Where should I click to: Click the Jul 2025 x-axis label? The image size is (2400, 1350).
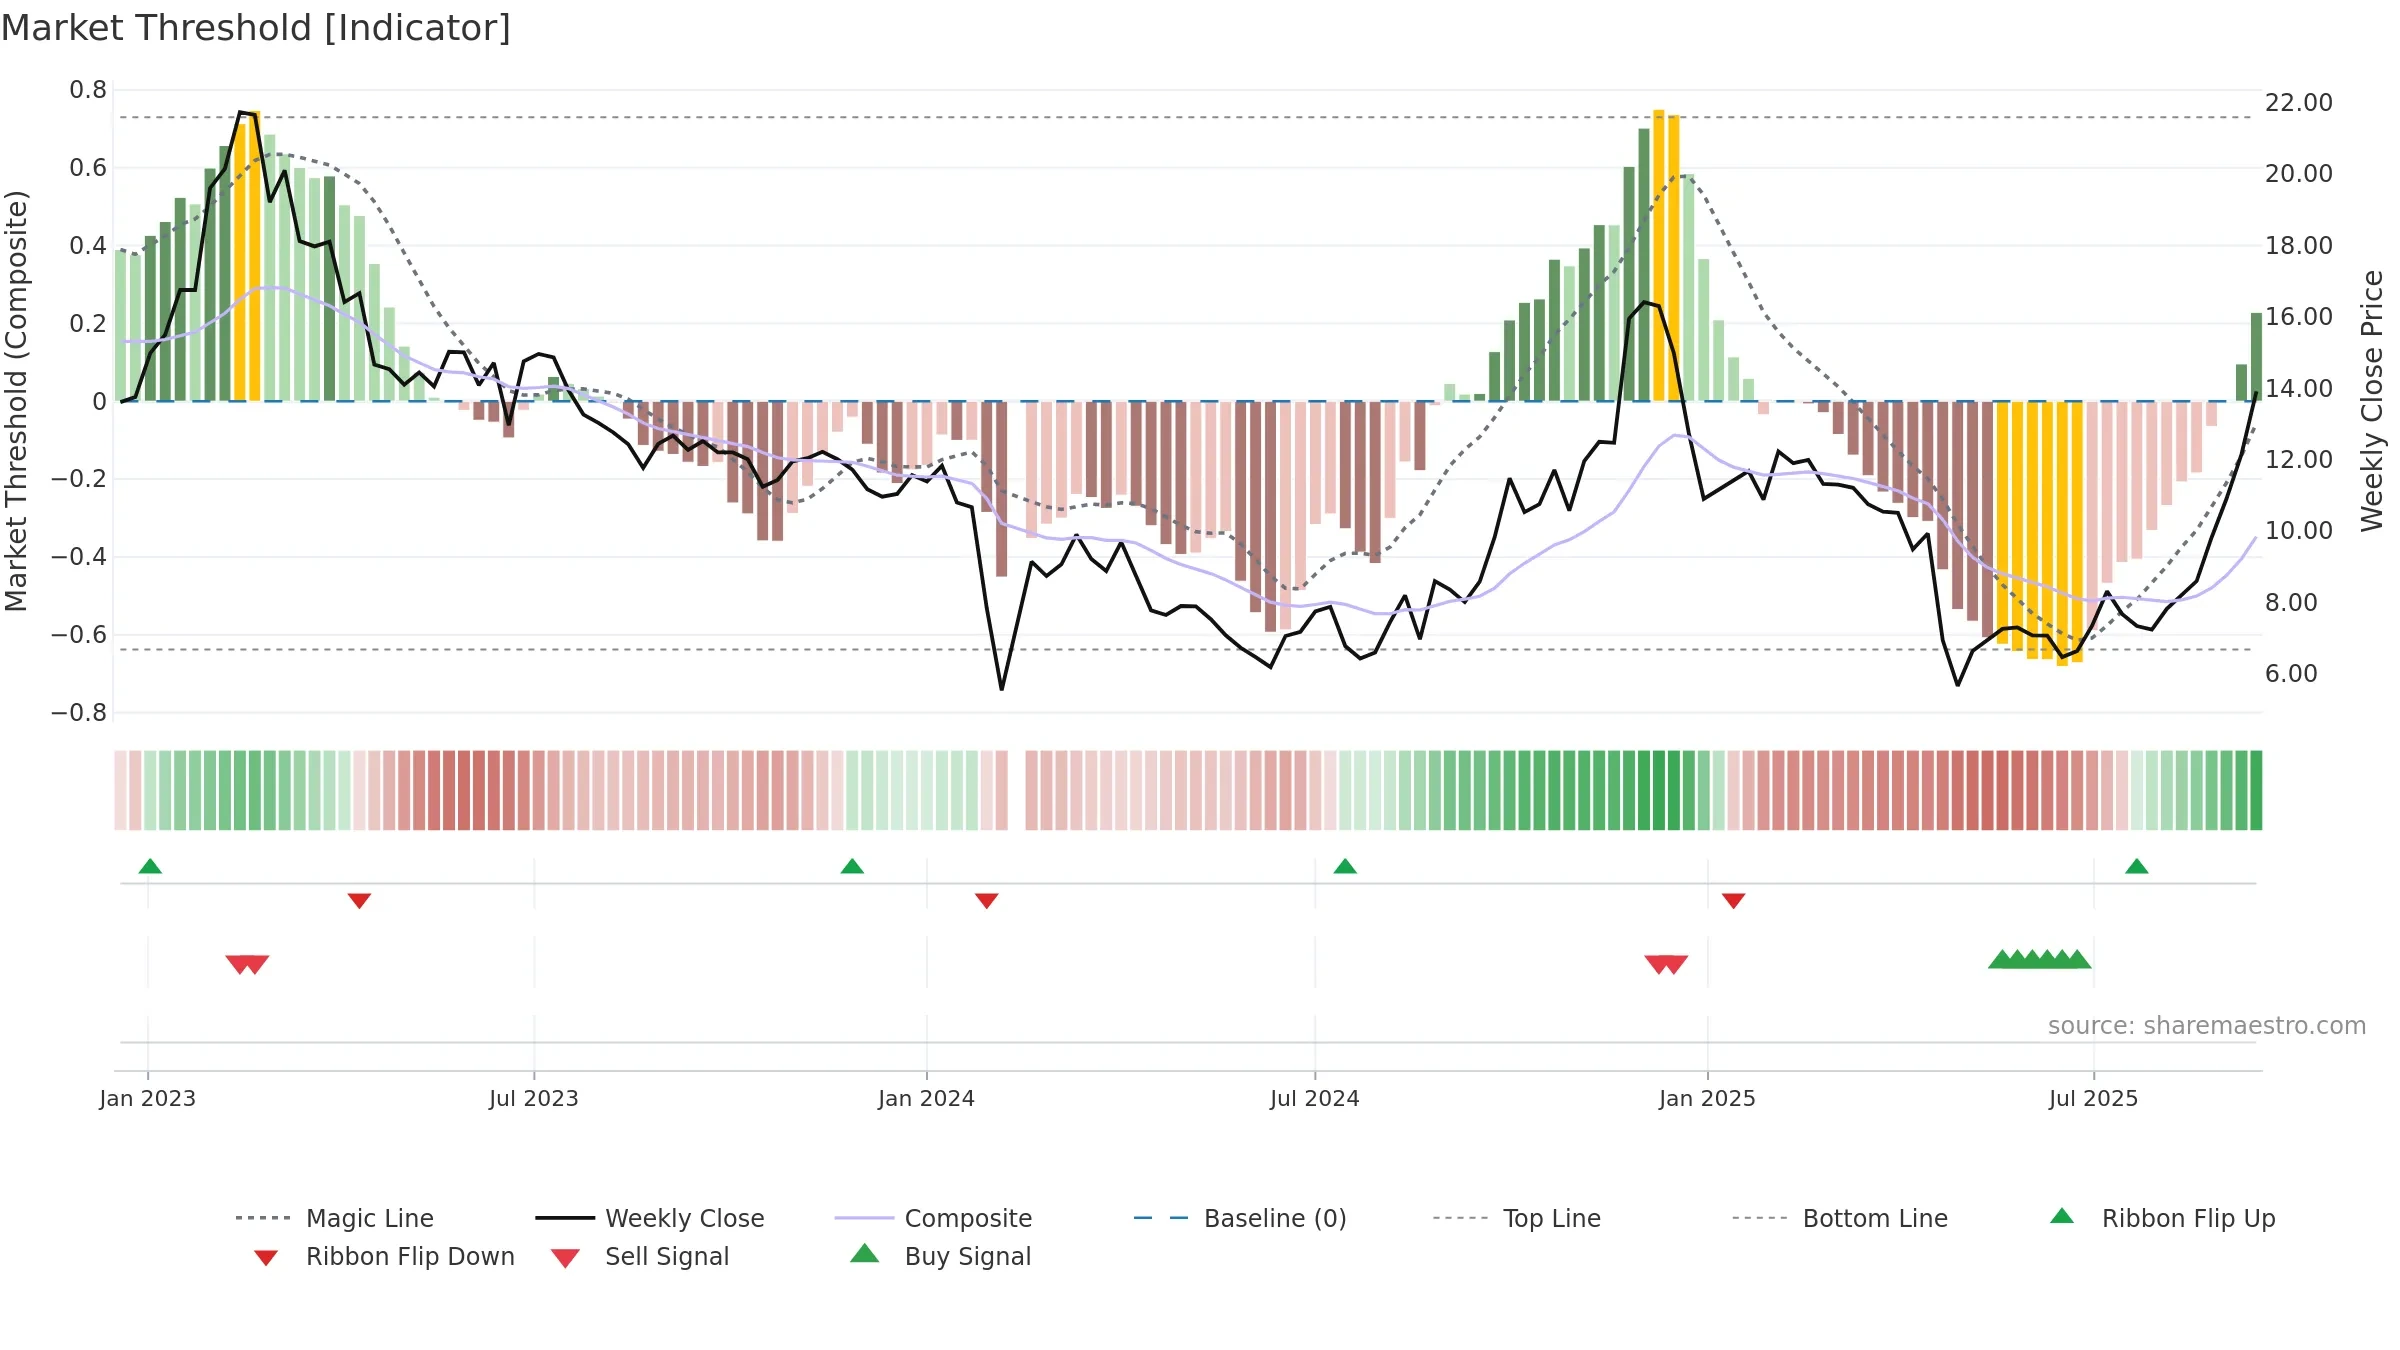[x=2094, y=1098]
